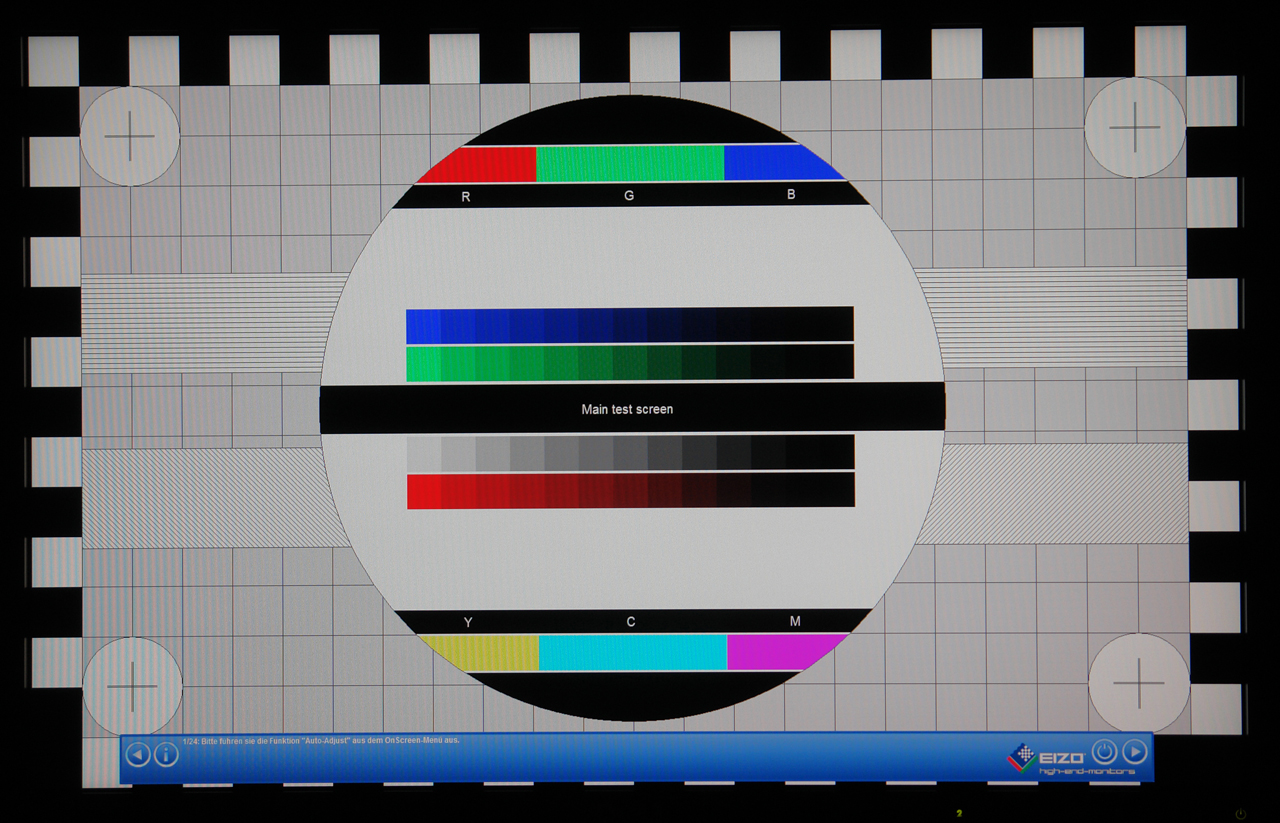The width and height of the screenshot is (1280, 823).
Task: Click the "1/24: Bitte führen sie" instruction text
Action: pos(321,741)
